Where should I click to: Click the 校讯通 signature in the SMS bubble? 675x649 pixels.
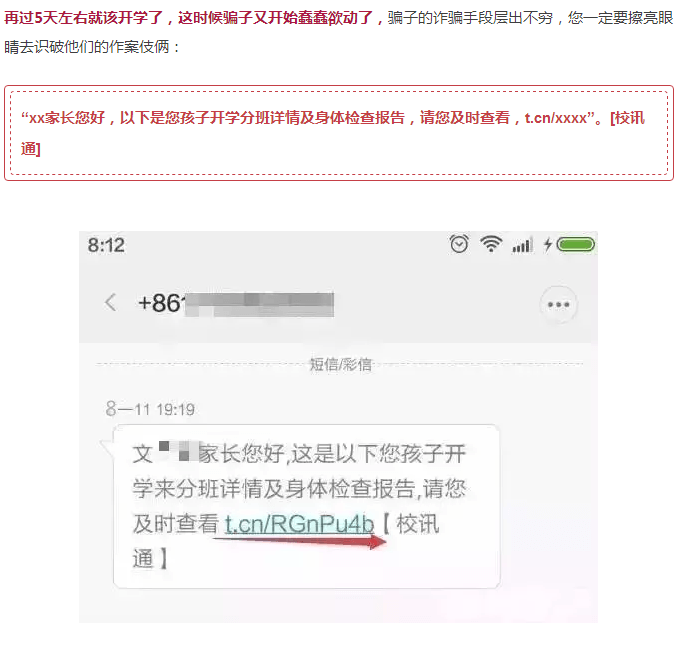(285, 541)
